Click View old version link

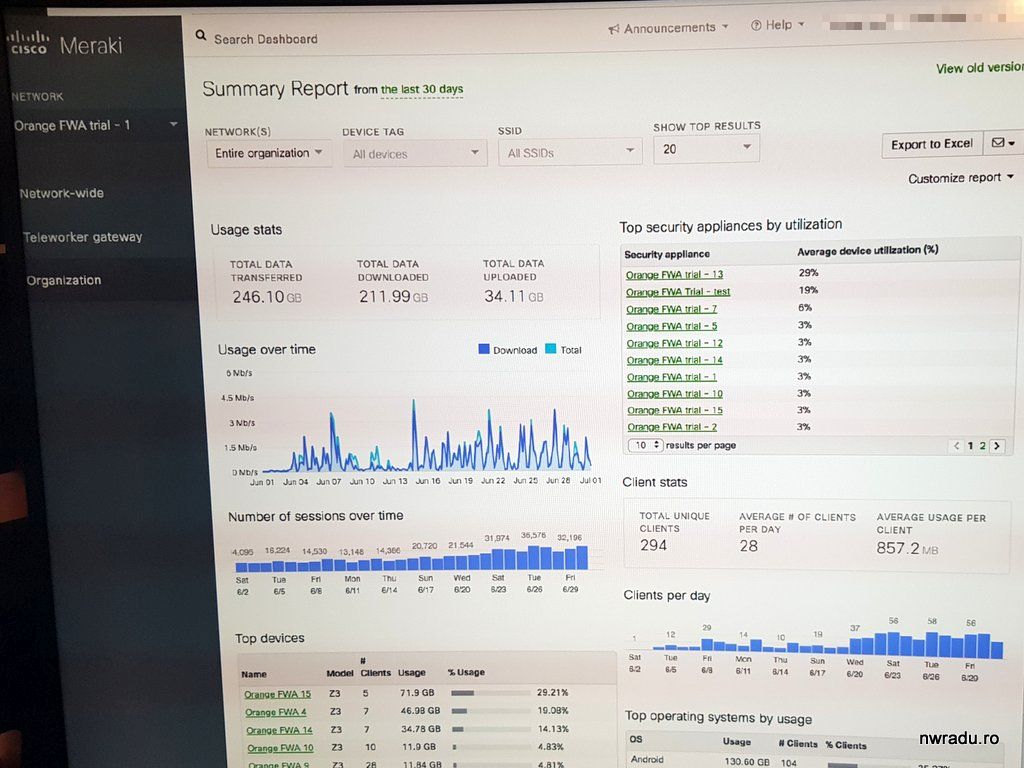[x=979, y=67]
